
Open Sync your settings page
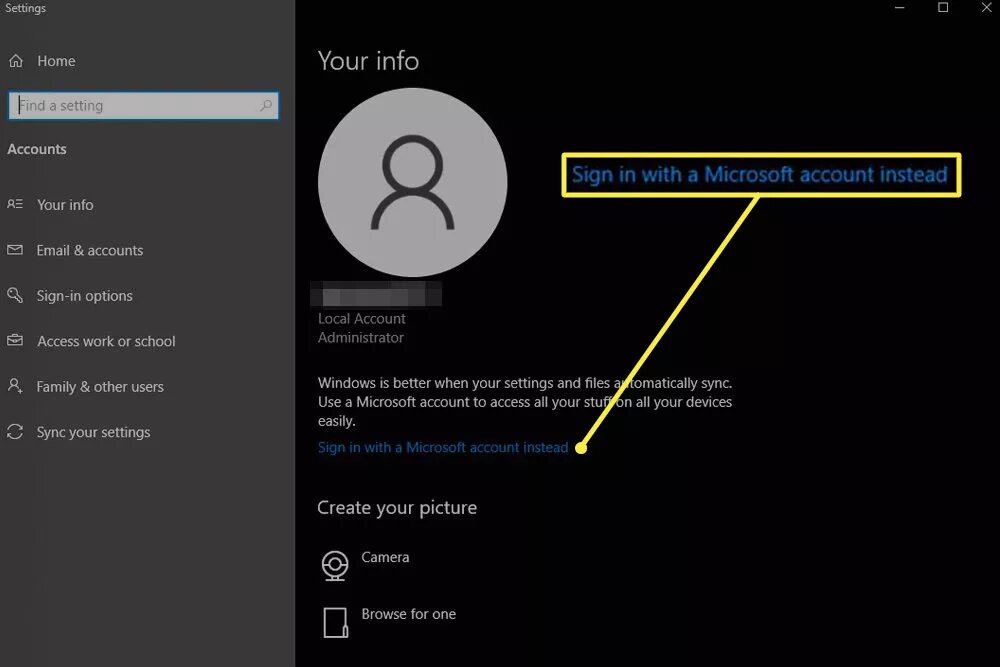pyautogui.click(x=93, y=432)
